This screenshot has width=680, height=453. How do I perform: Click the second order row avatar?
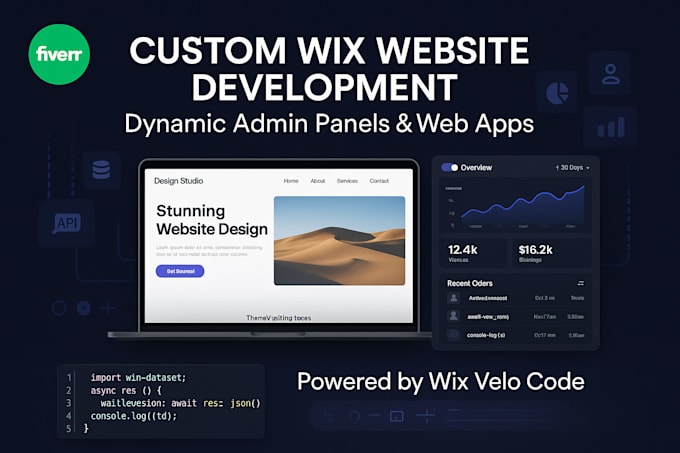point(454,316)
